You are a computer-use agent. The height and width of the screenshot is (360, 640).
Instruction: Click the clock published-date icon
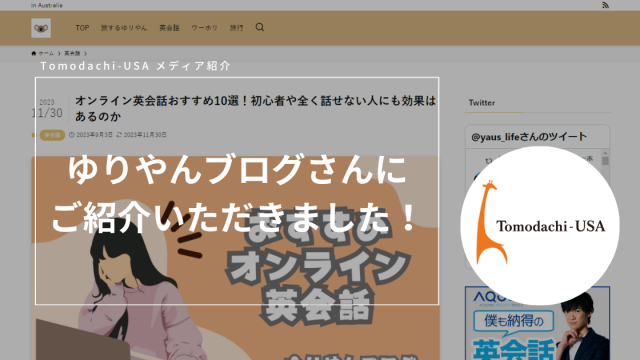click(71, 135)
